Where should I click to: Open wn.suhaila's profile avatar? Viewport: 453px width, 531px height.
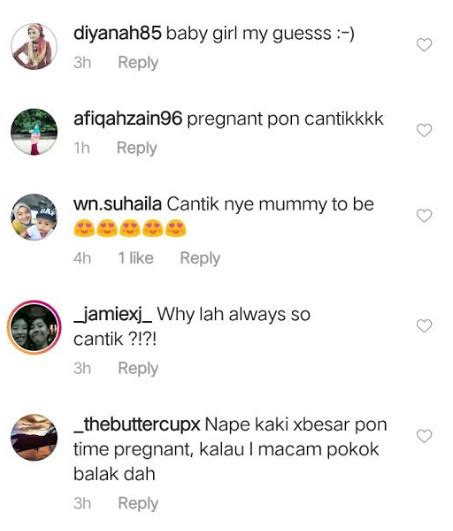[34, 217]
